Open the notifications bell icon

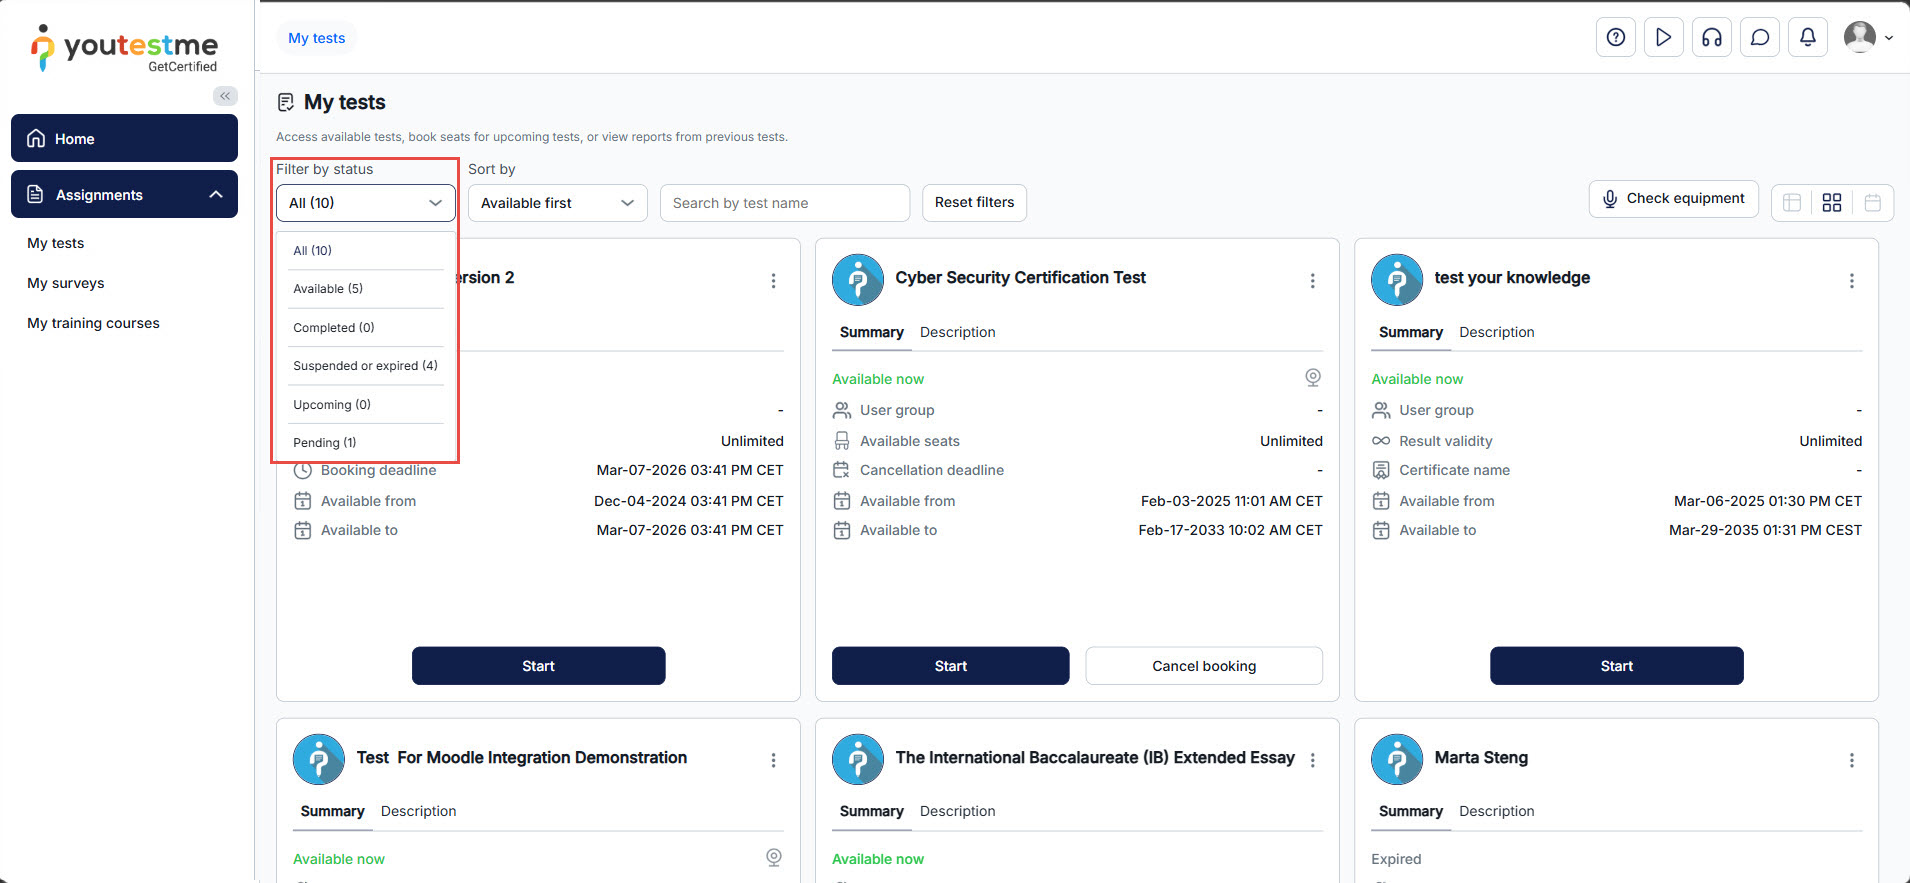[1807, 38]
